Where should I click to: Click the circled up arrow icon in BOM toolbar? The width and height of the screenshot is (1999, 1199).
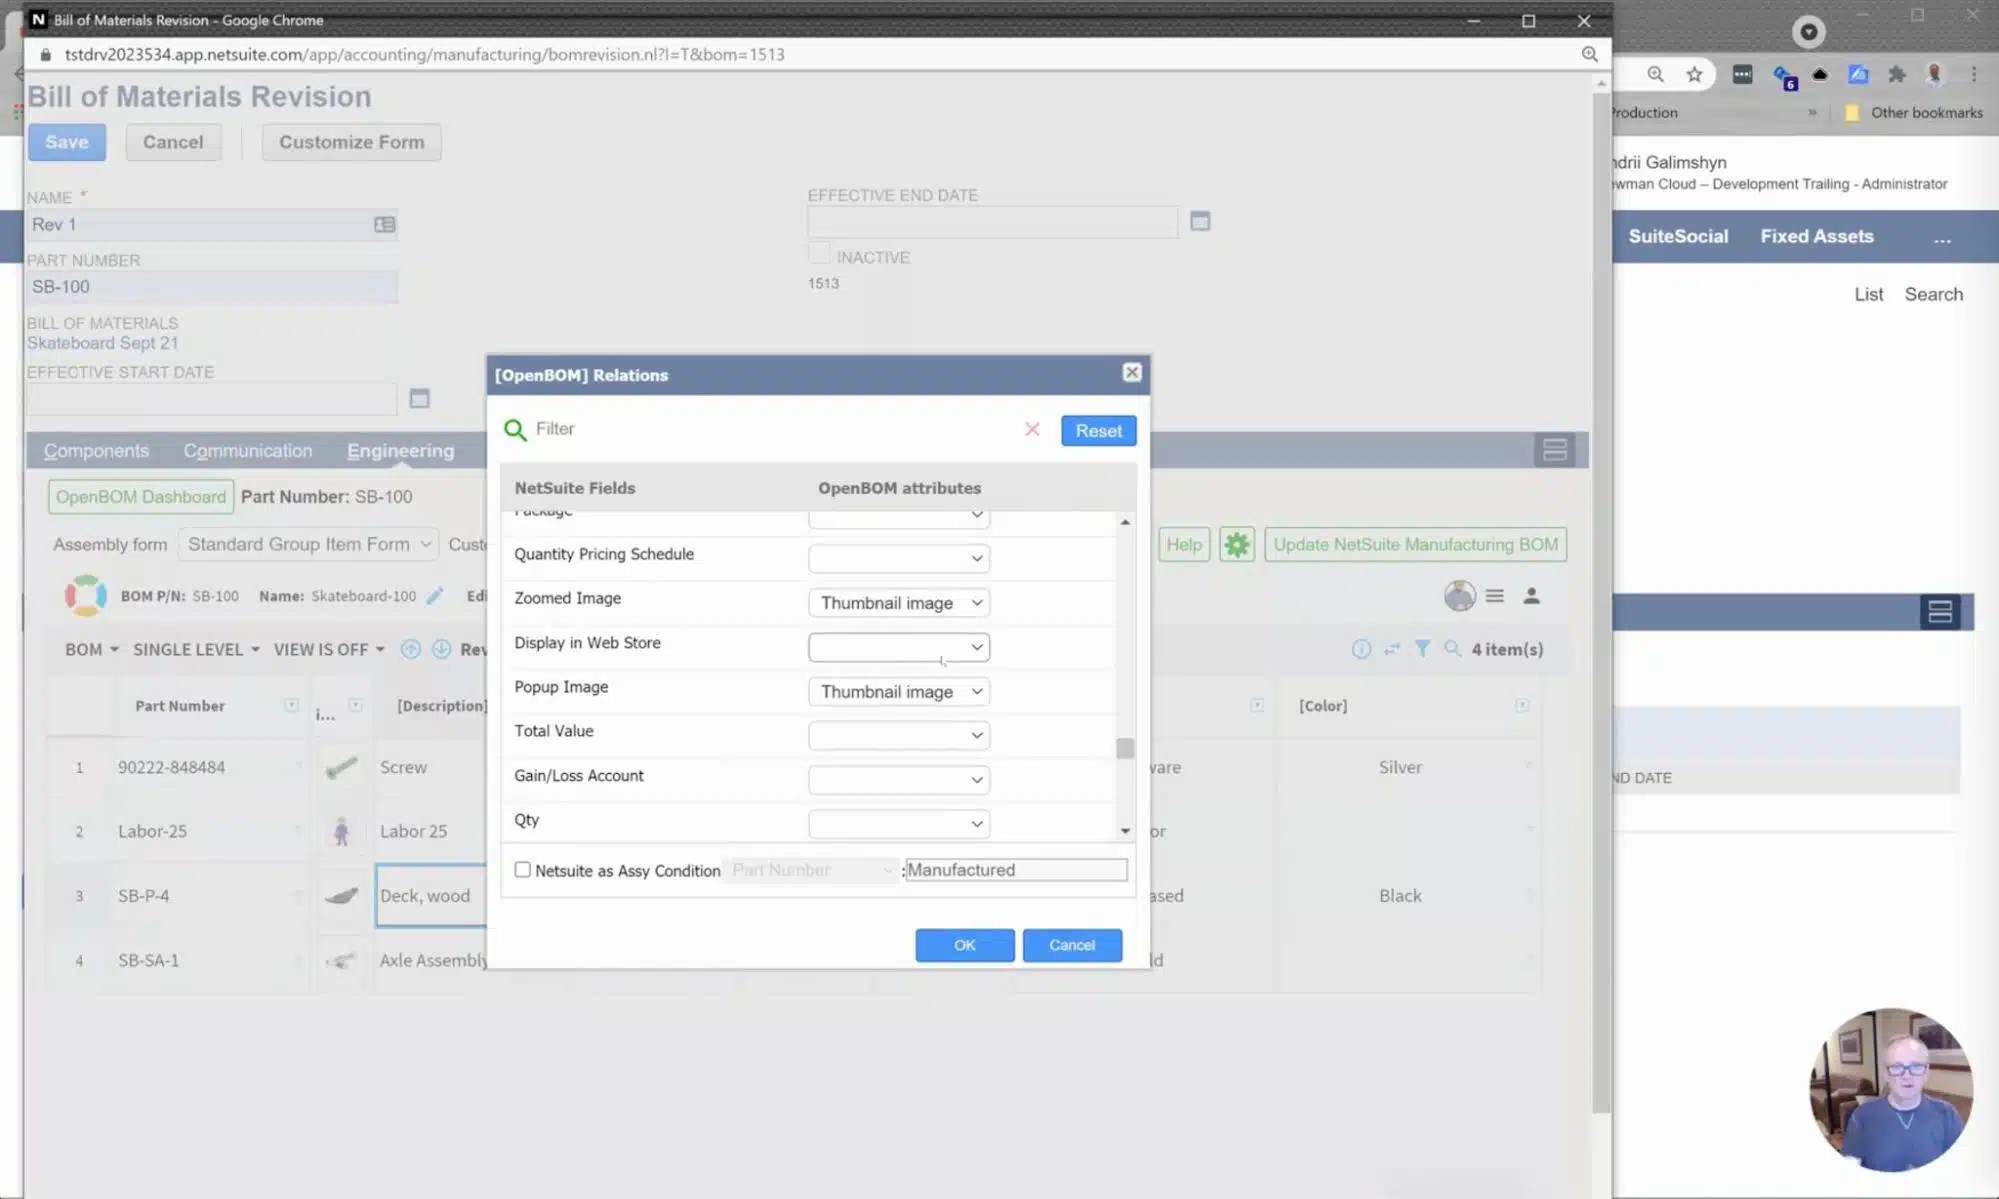[x=410, y=649]
